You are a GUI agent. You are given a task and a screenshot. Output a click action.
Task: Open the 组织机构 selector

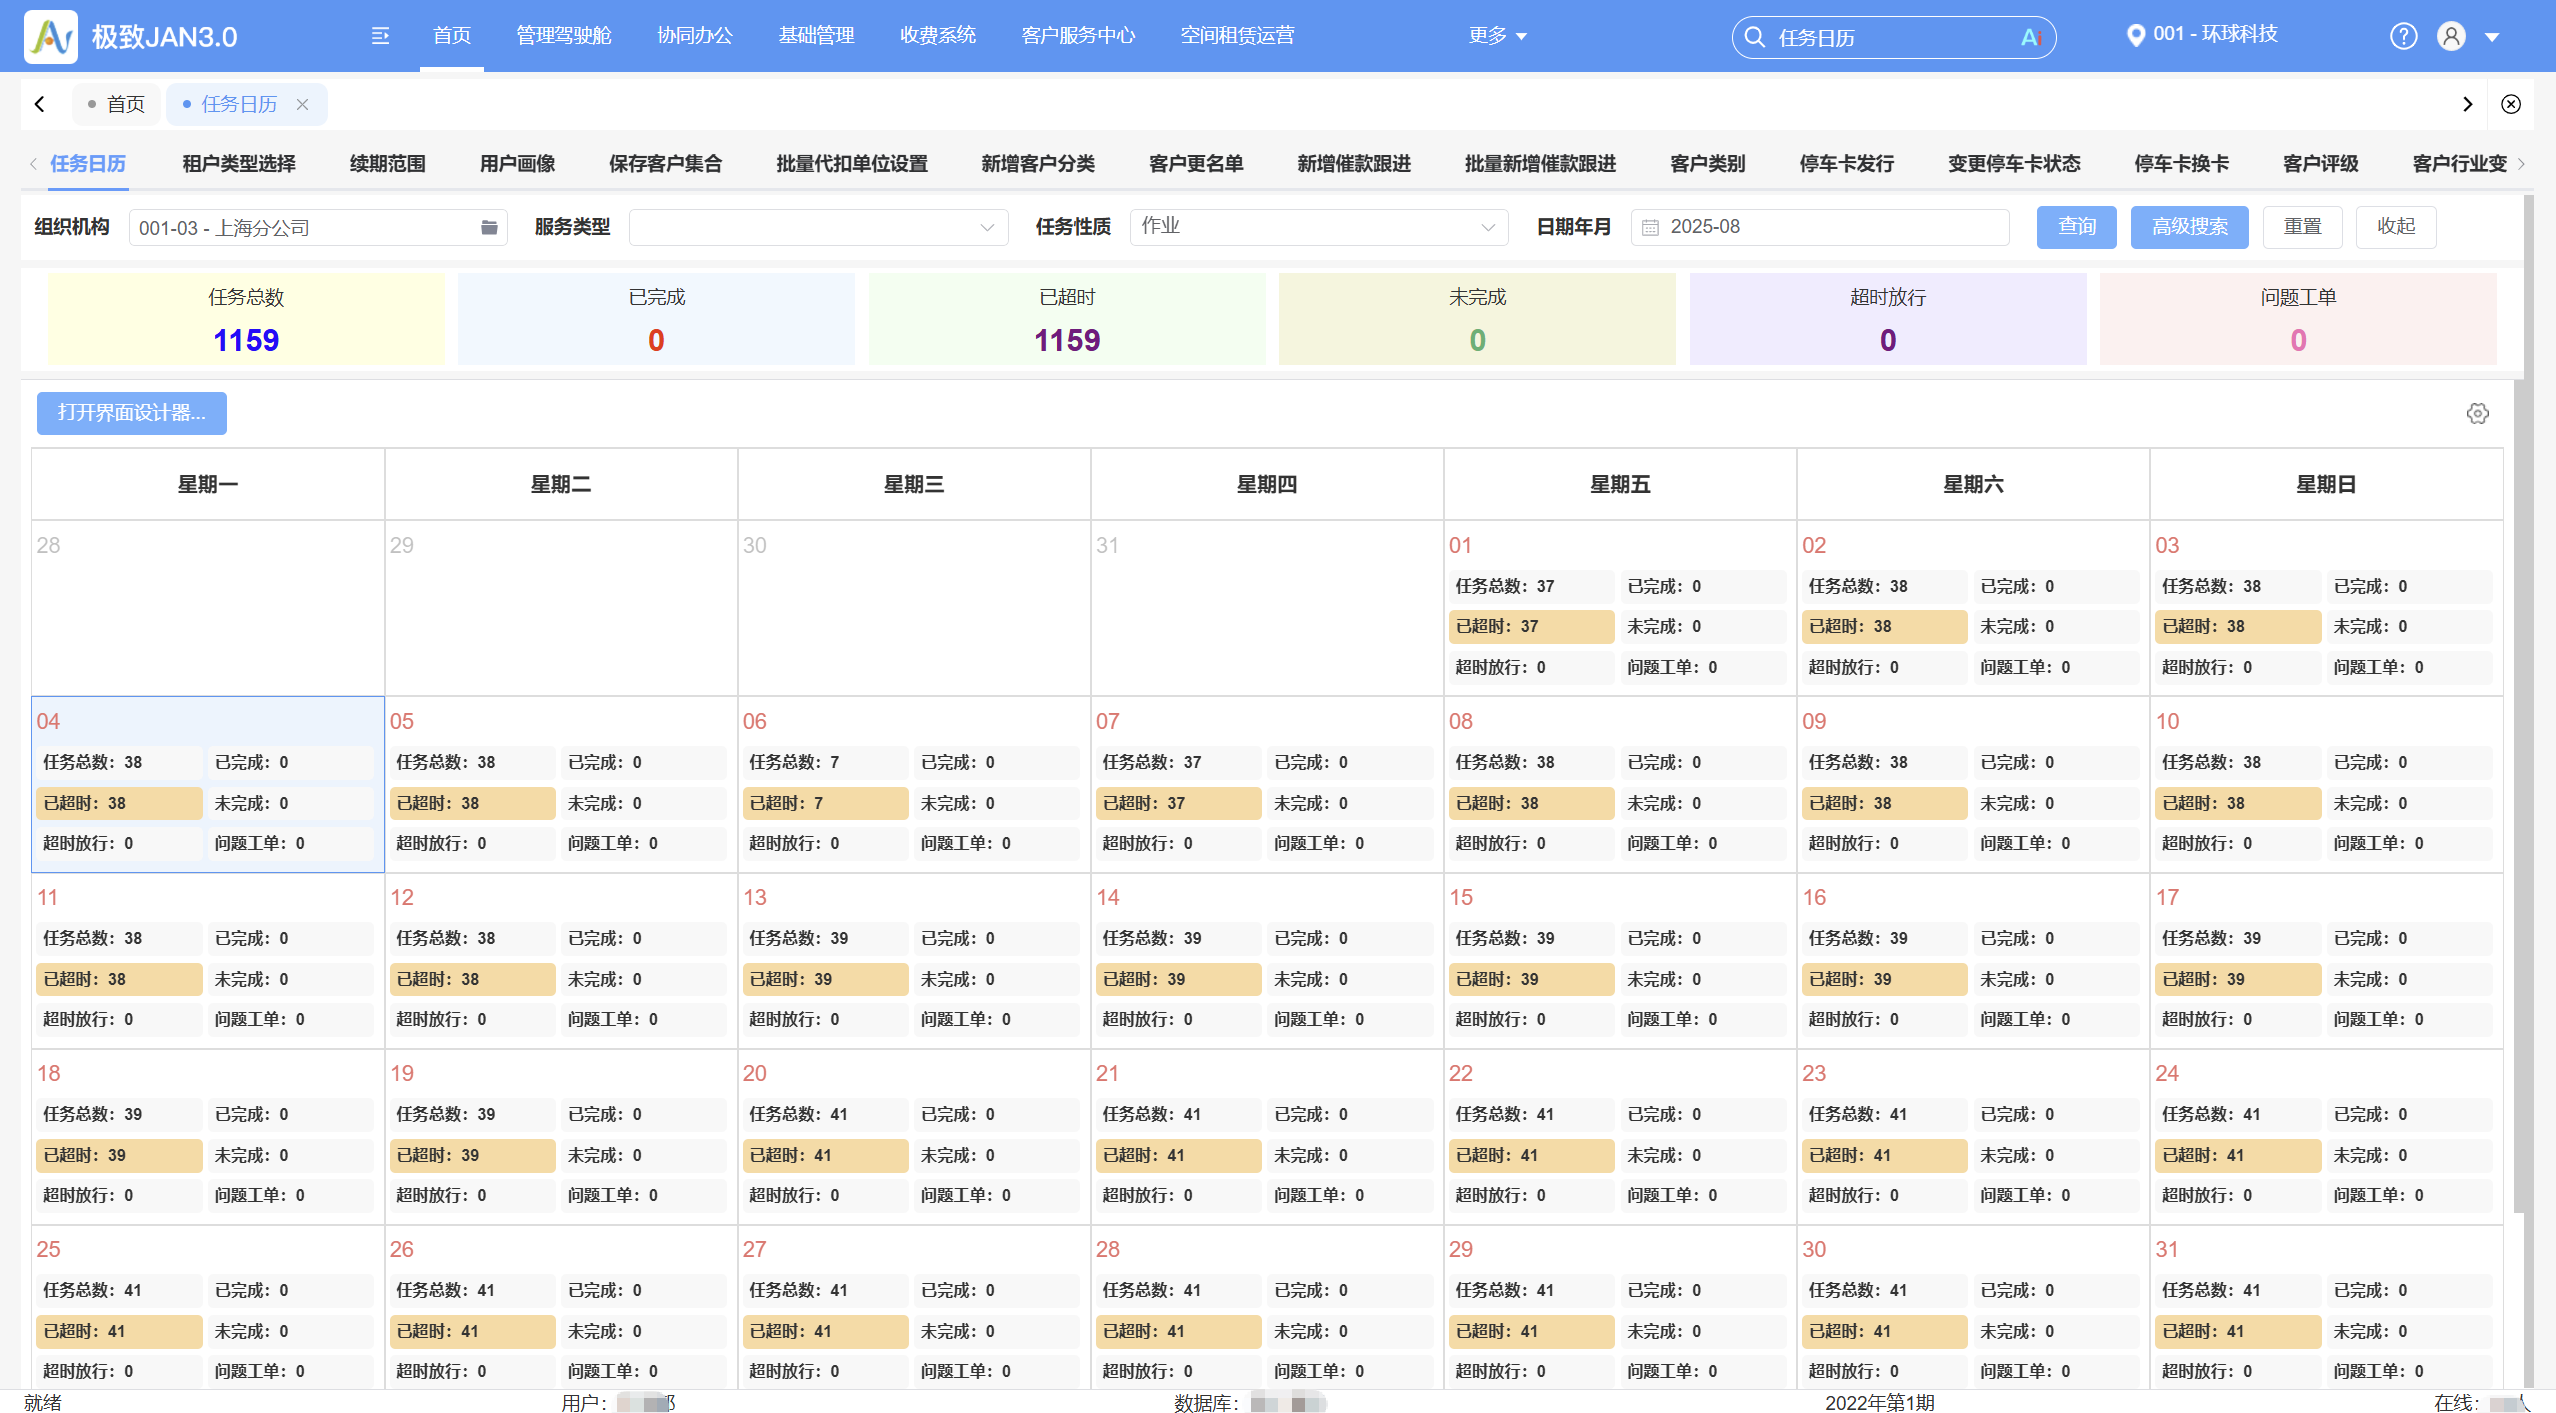[x=318, y=228]
